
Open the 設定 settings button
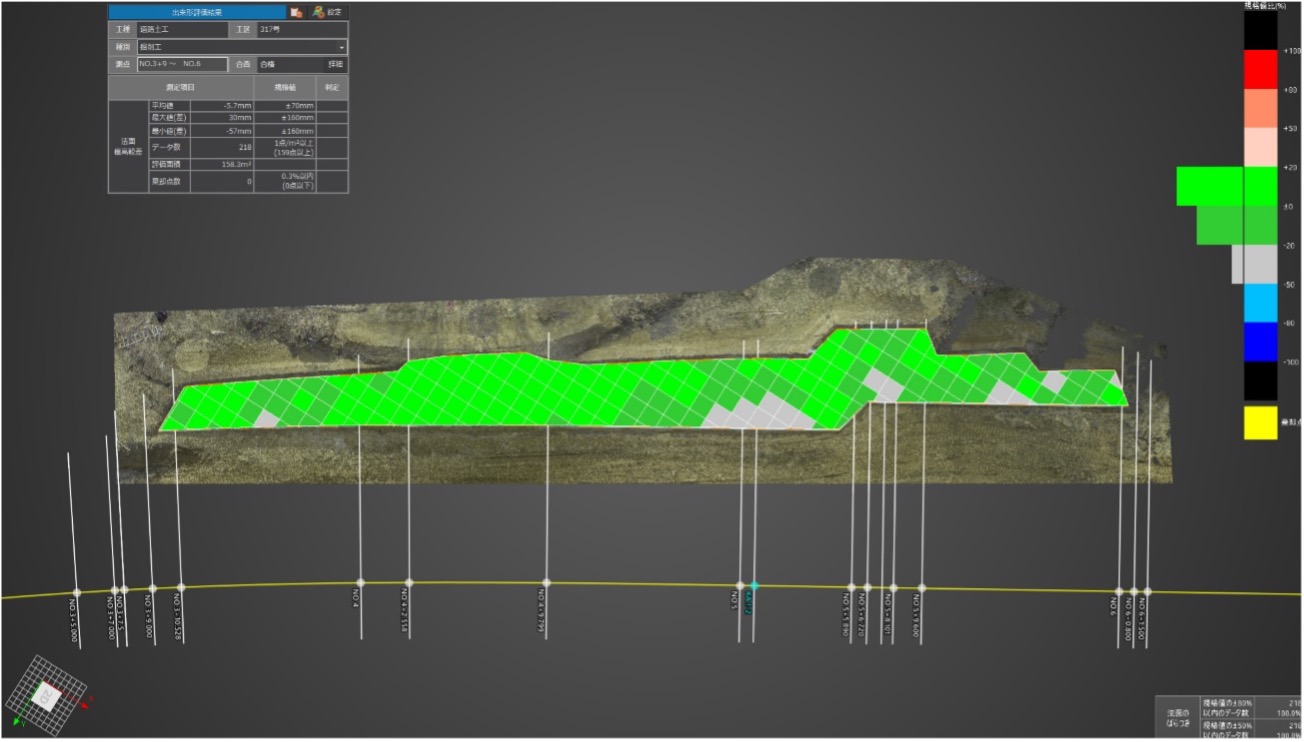327,13
